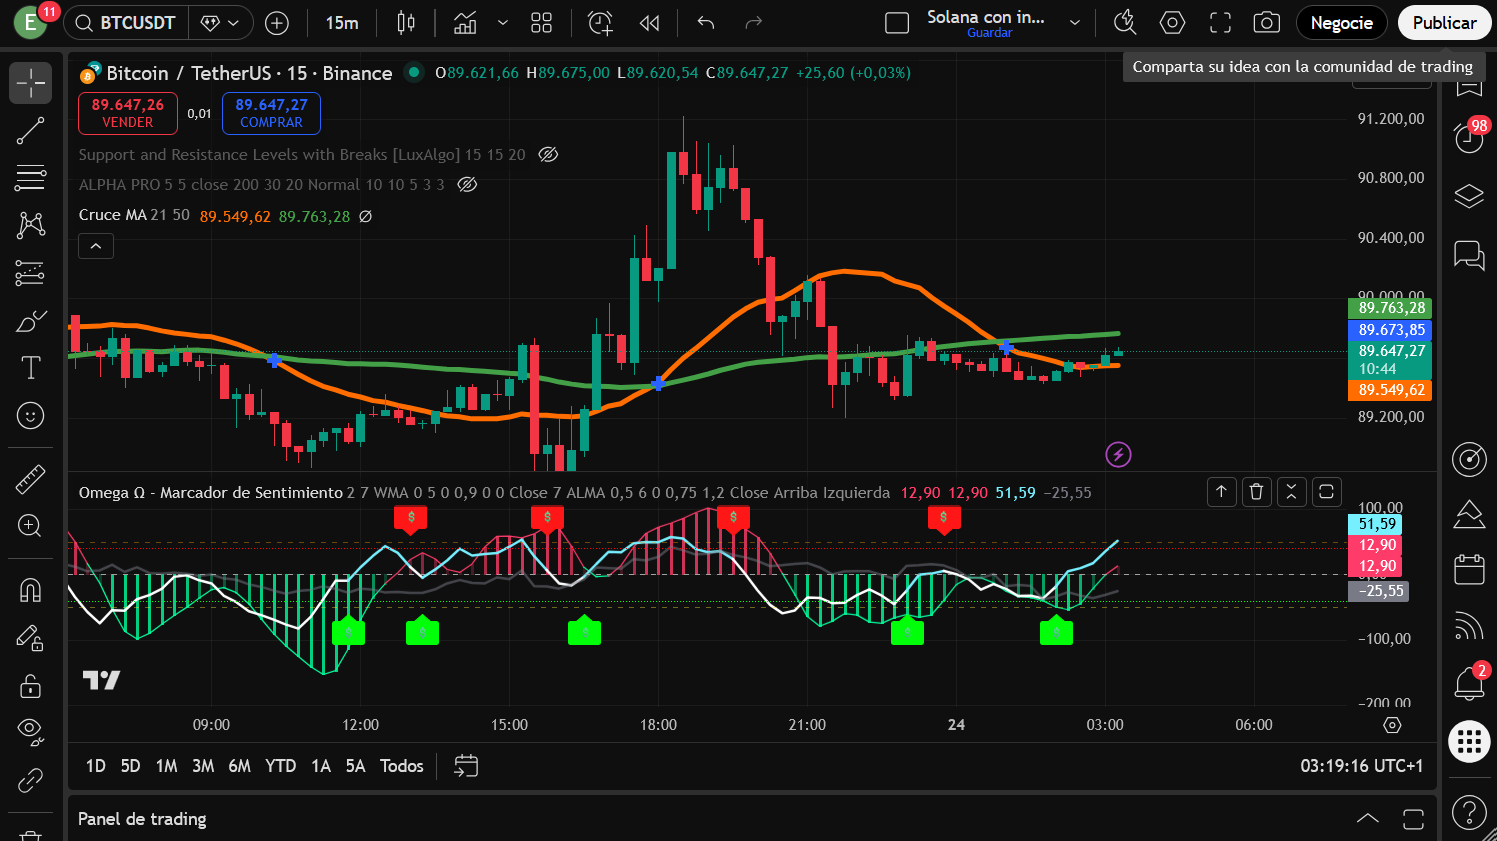This screenshot has width=1497, height=841.
Task: Open the Solana layout dropdown
Action: [1075, 22]
